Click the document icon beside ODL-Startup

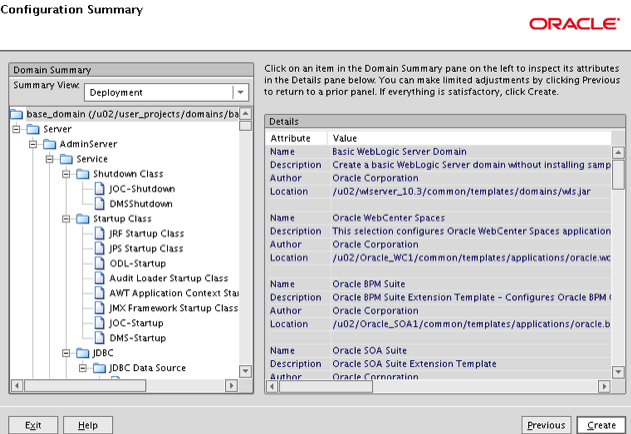pyautogui.click(x=99, y=263)
